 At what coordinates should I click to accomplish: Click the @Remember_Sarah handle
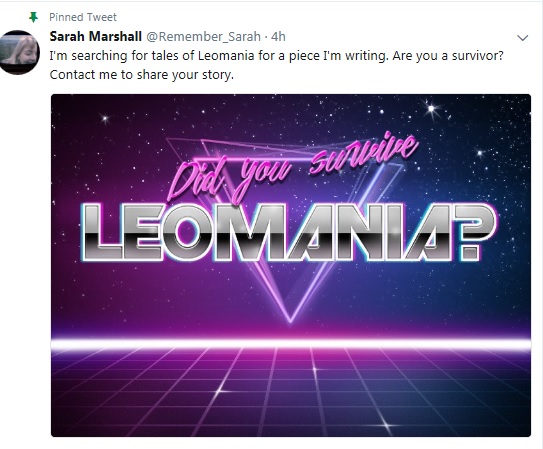point(204,36)
